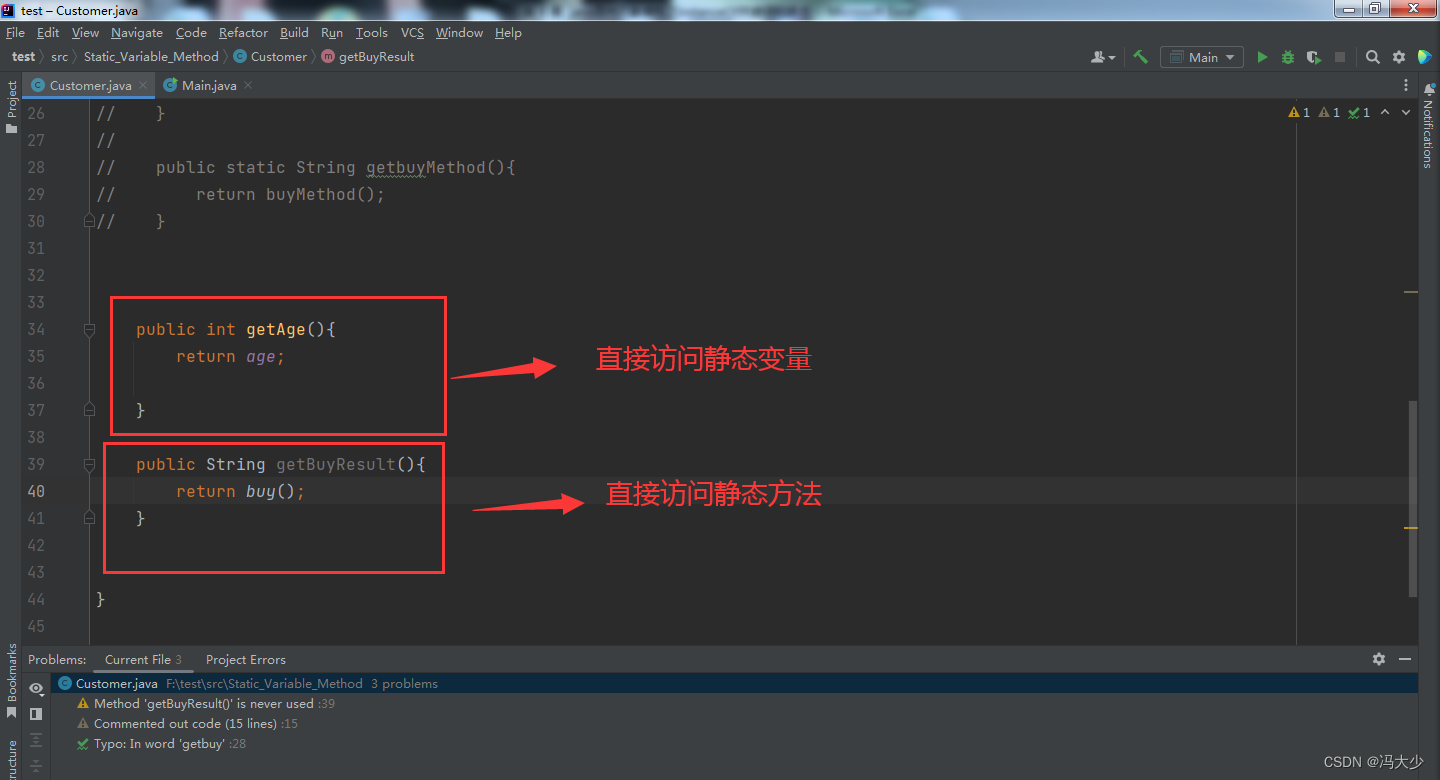Click the Customer class breadcrumb

(x=270, y=57)
